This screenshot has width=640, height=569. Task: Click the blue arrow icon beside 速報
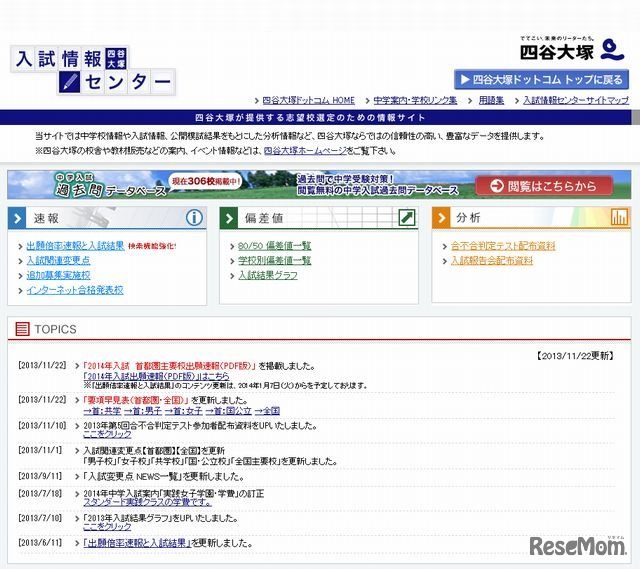click(17, 218)
